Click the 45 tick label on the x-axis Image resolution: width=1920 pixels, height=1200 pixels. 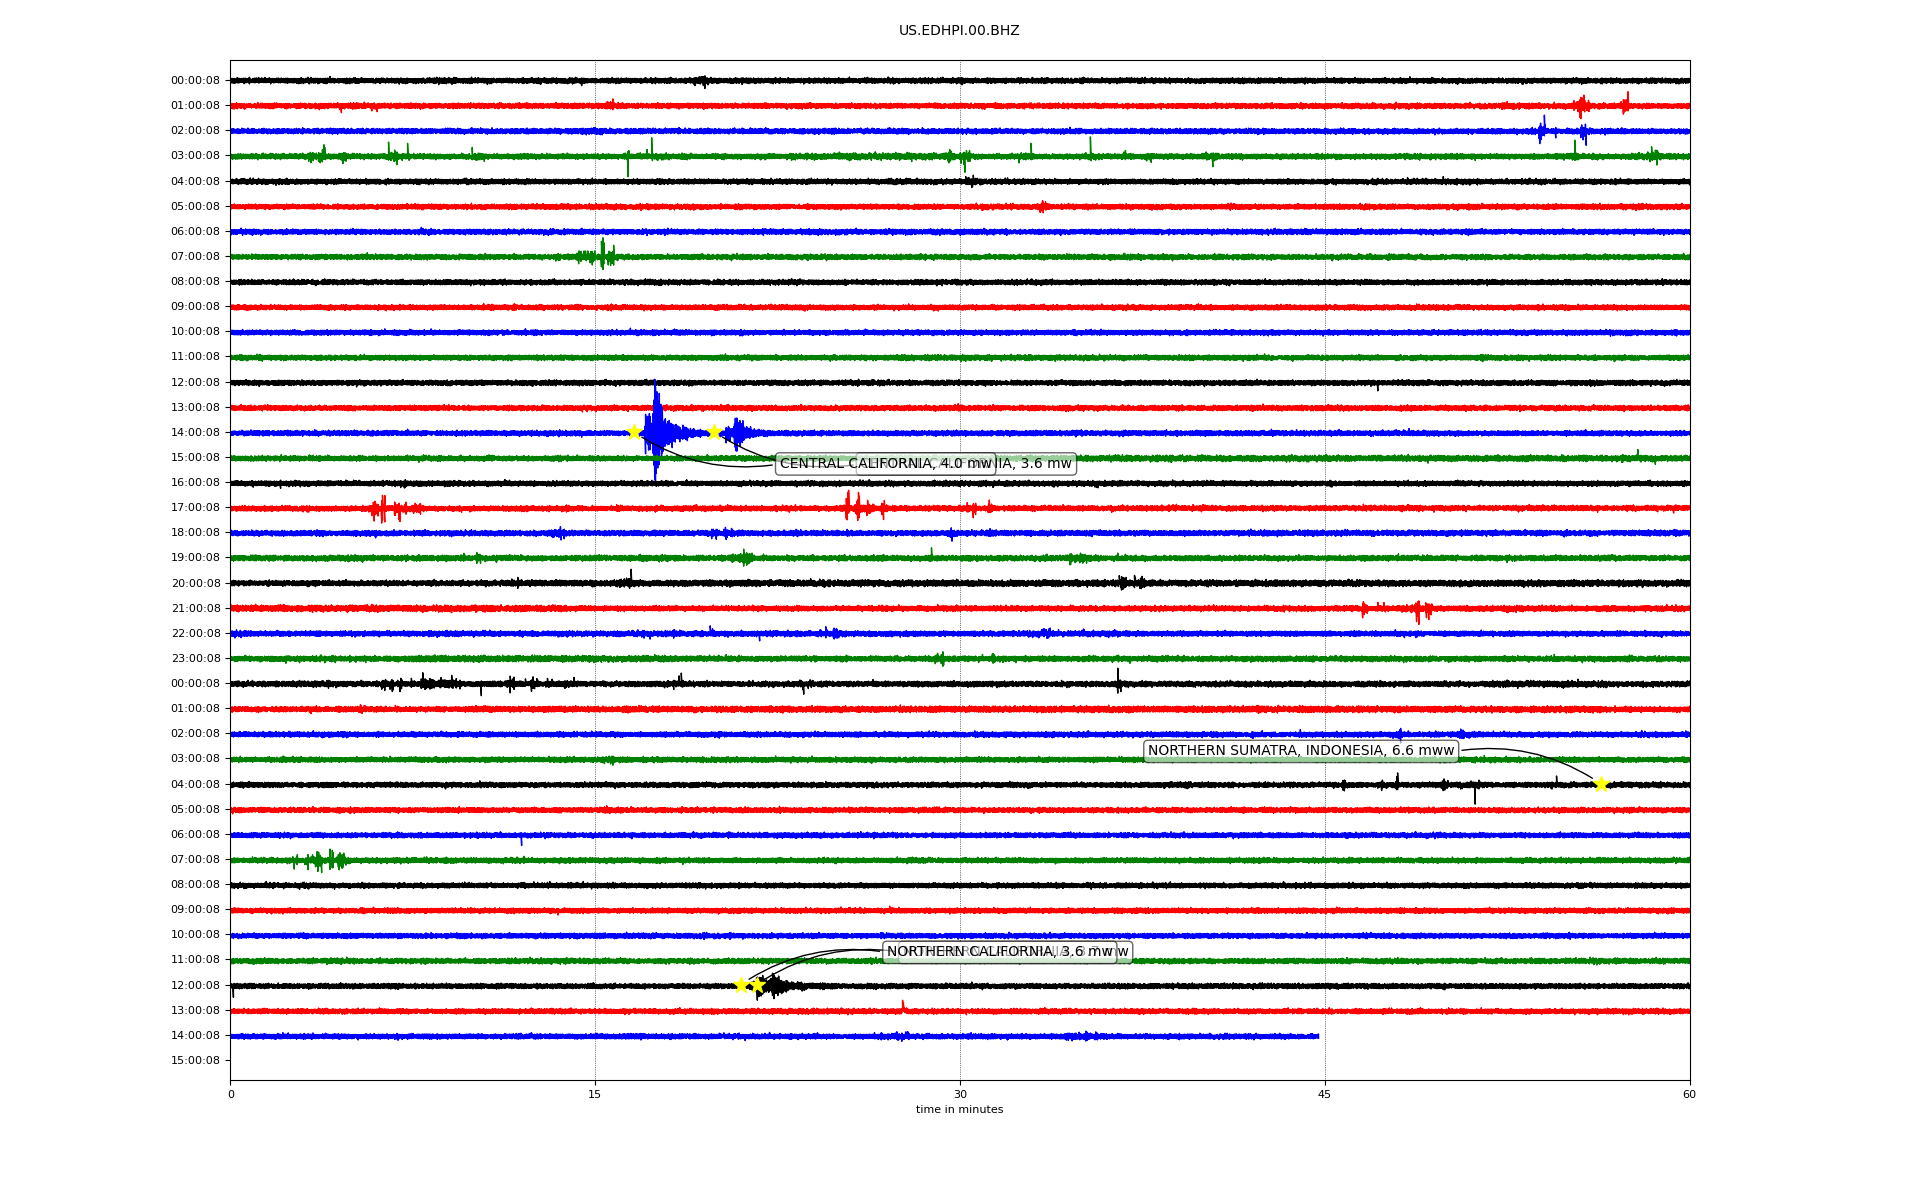pos(1324,1094)
